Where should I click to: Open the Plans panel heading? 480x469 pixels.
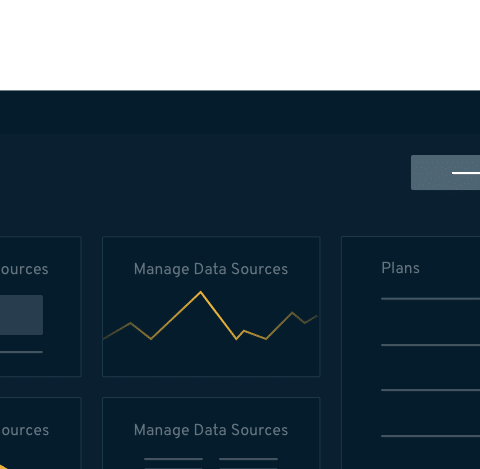coord(400,268)
